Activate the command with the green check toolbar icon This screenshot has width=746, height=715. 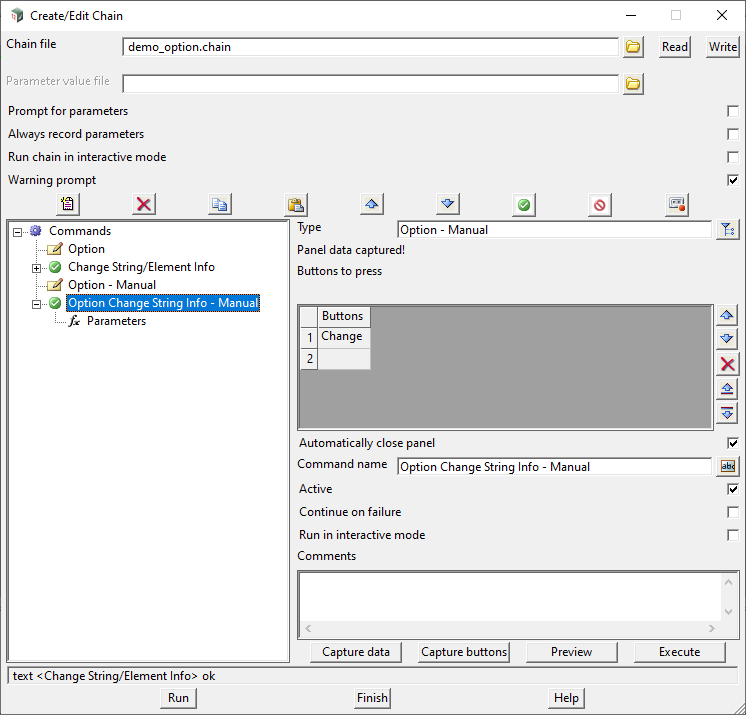coord(524,205)
